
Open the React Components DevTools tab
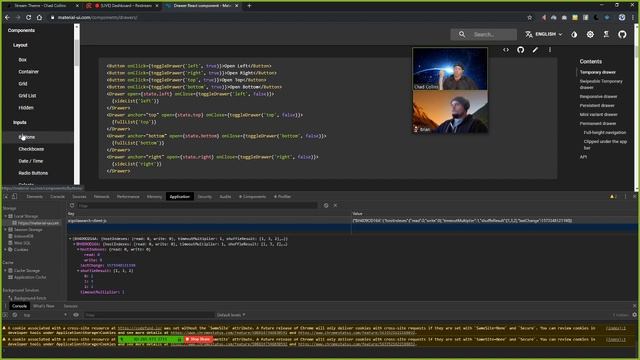[x=252, y=197]
